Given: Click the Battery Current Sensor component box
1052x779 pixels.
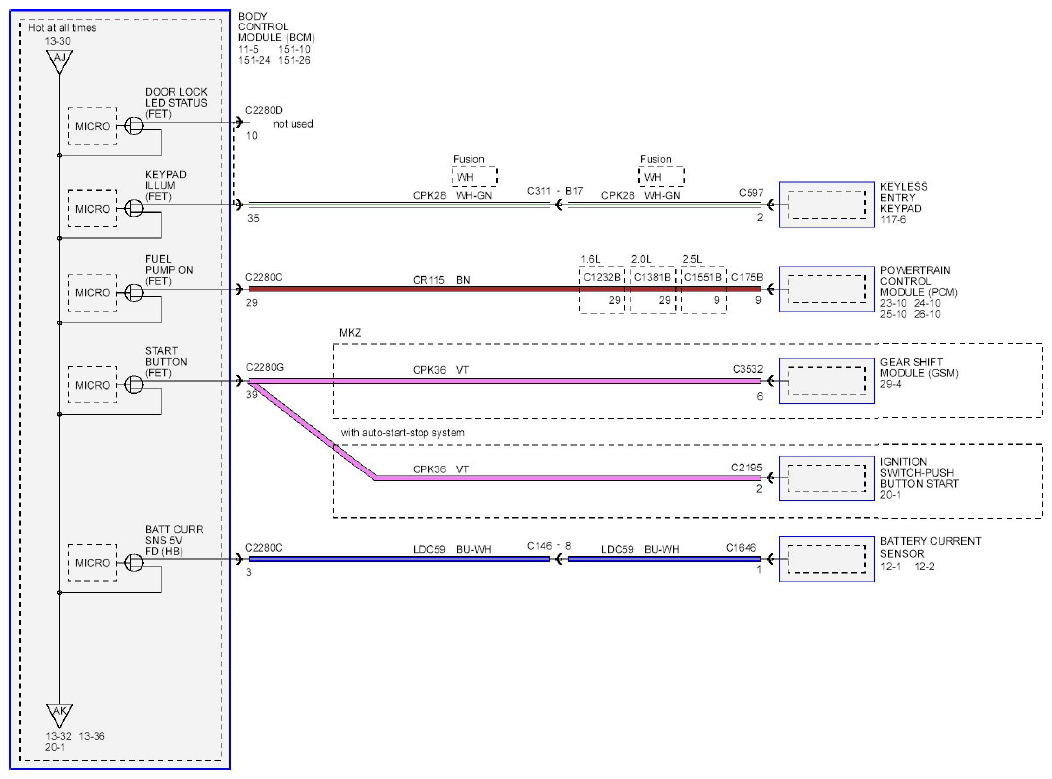Looking at the screenshot, I should tap(827, 559).
